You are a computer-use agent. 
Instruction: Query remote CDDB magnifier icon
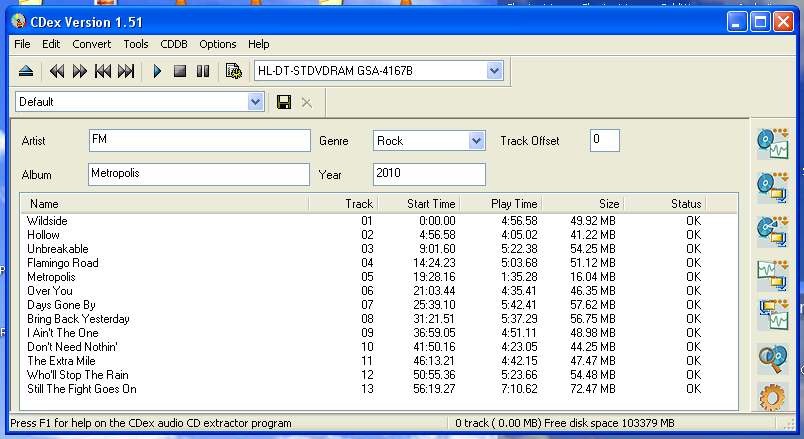pos(773,358)
